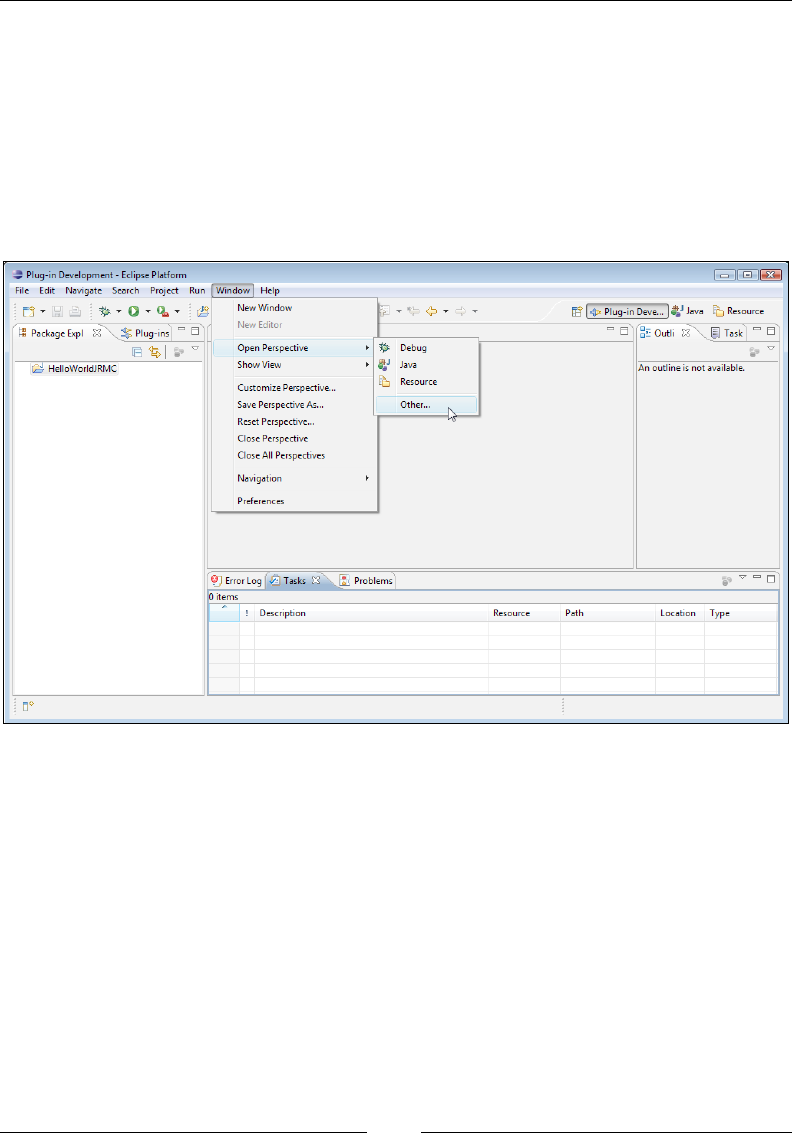Image resolution: width=792 pixels, height=1142 pixels.
Task: Open the Run menu
Action: pyautogui.click(x=197, y=291)
